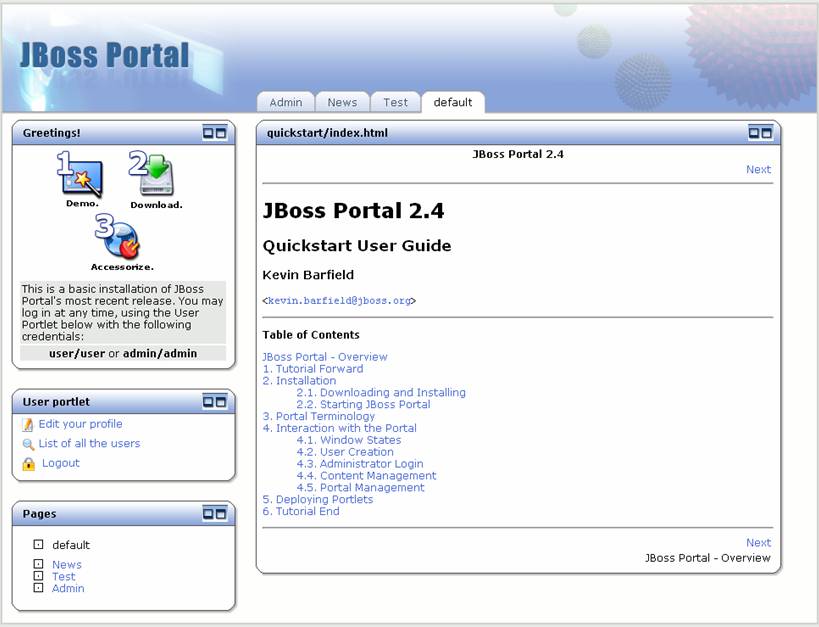Viewport: 819px width, 627px height.
Task: Click the magnifier icon beside List of all the users
Action: point(28,445)
